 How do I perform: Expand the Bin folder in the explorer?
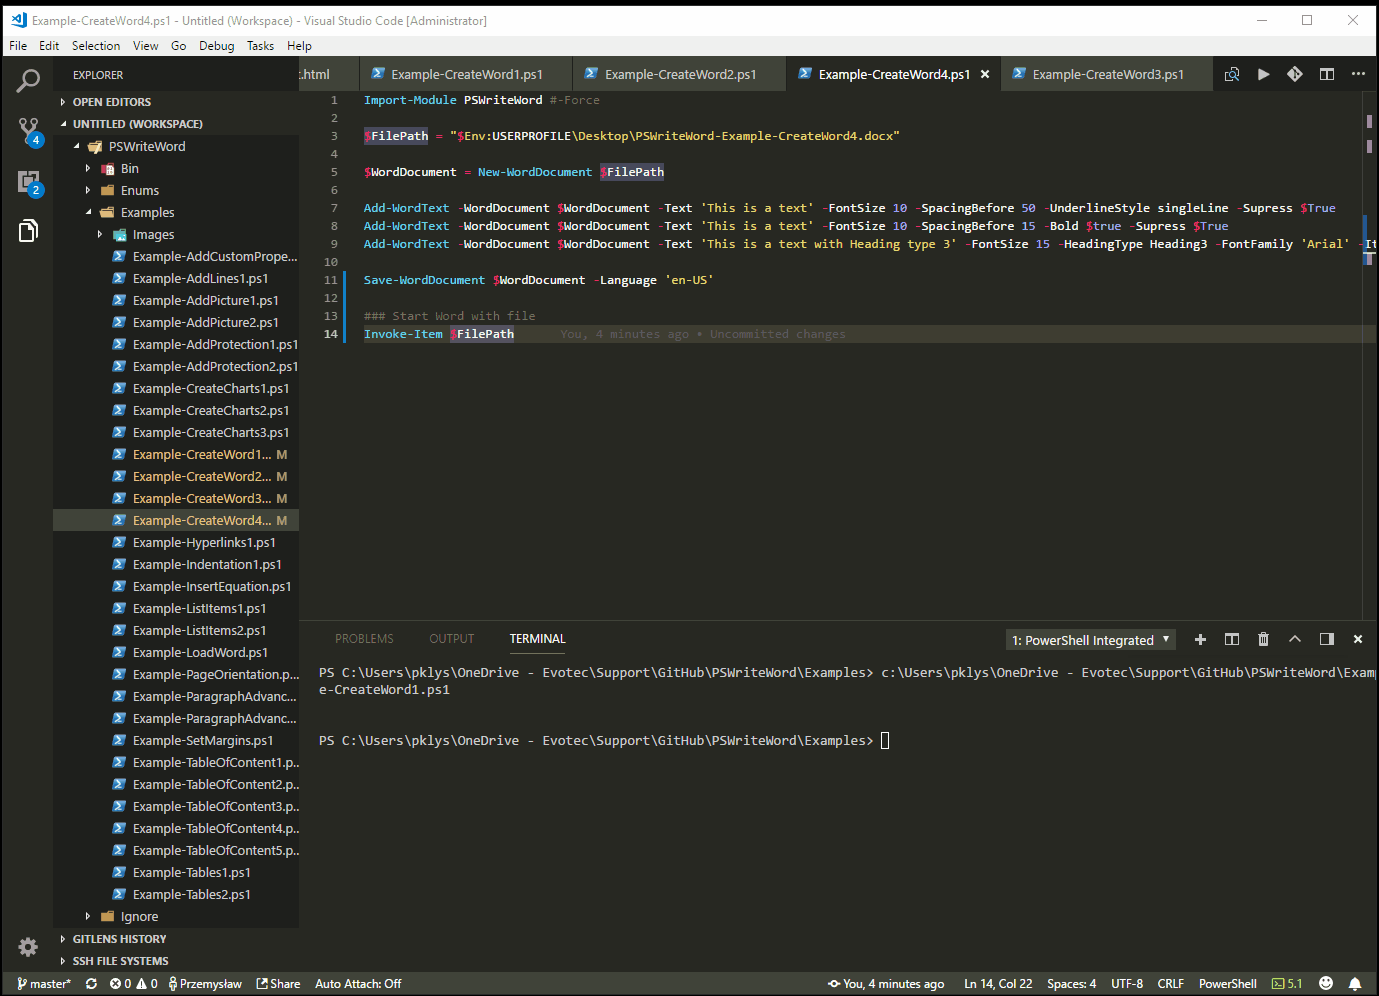[129, 169]
